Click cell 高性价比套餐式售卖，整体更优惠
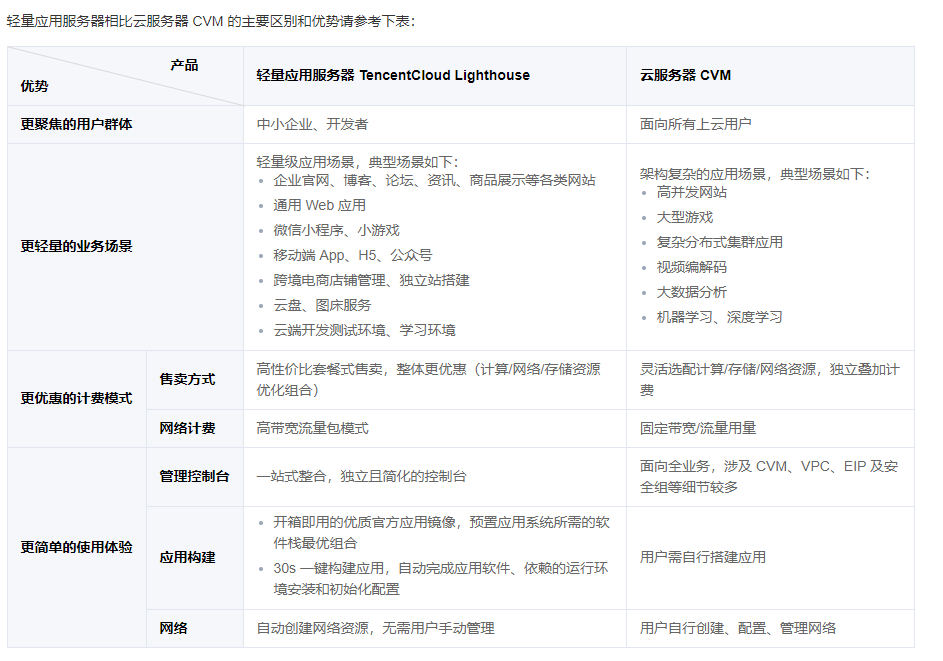The height and width of the screenshot is (661, 943). [x=428, y=380]
